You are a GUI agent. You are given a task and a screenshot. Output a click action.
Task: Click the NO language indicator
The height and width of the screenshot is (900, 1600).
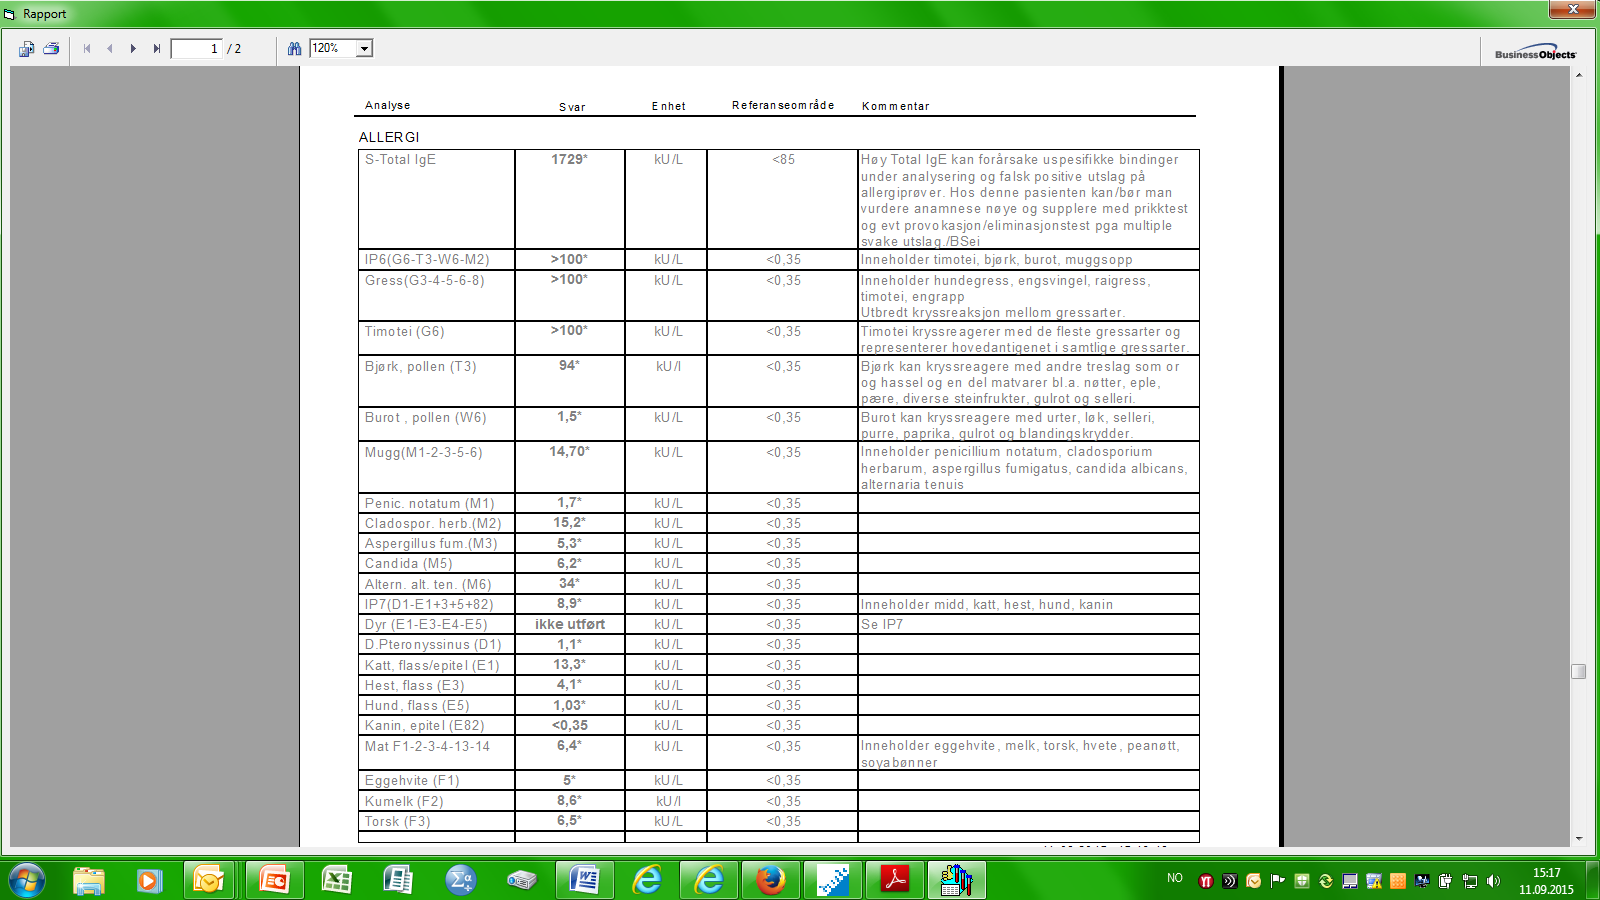tap(1175, 878)
